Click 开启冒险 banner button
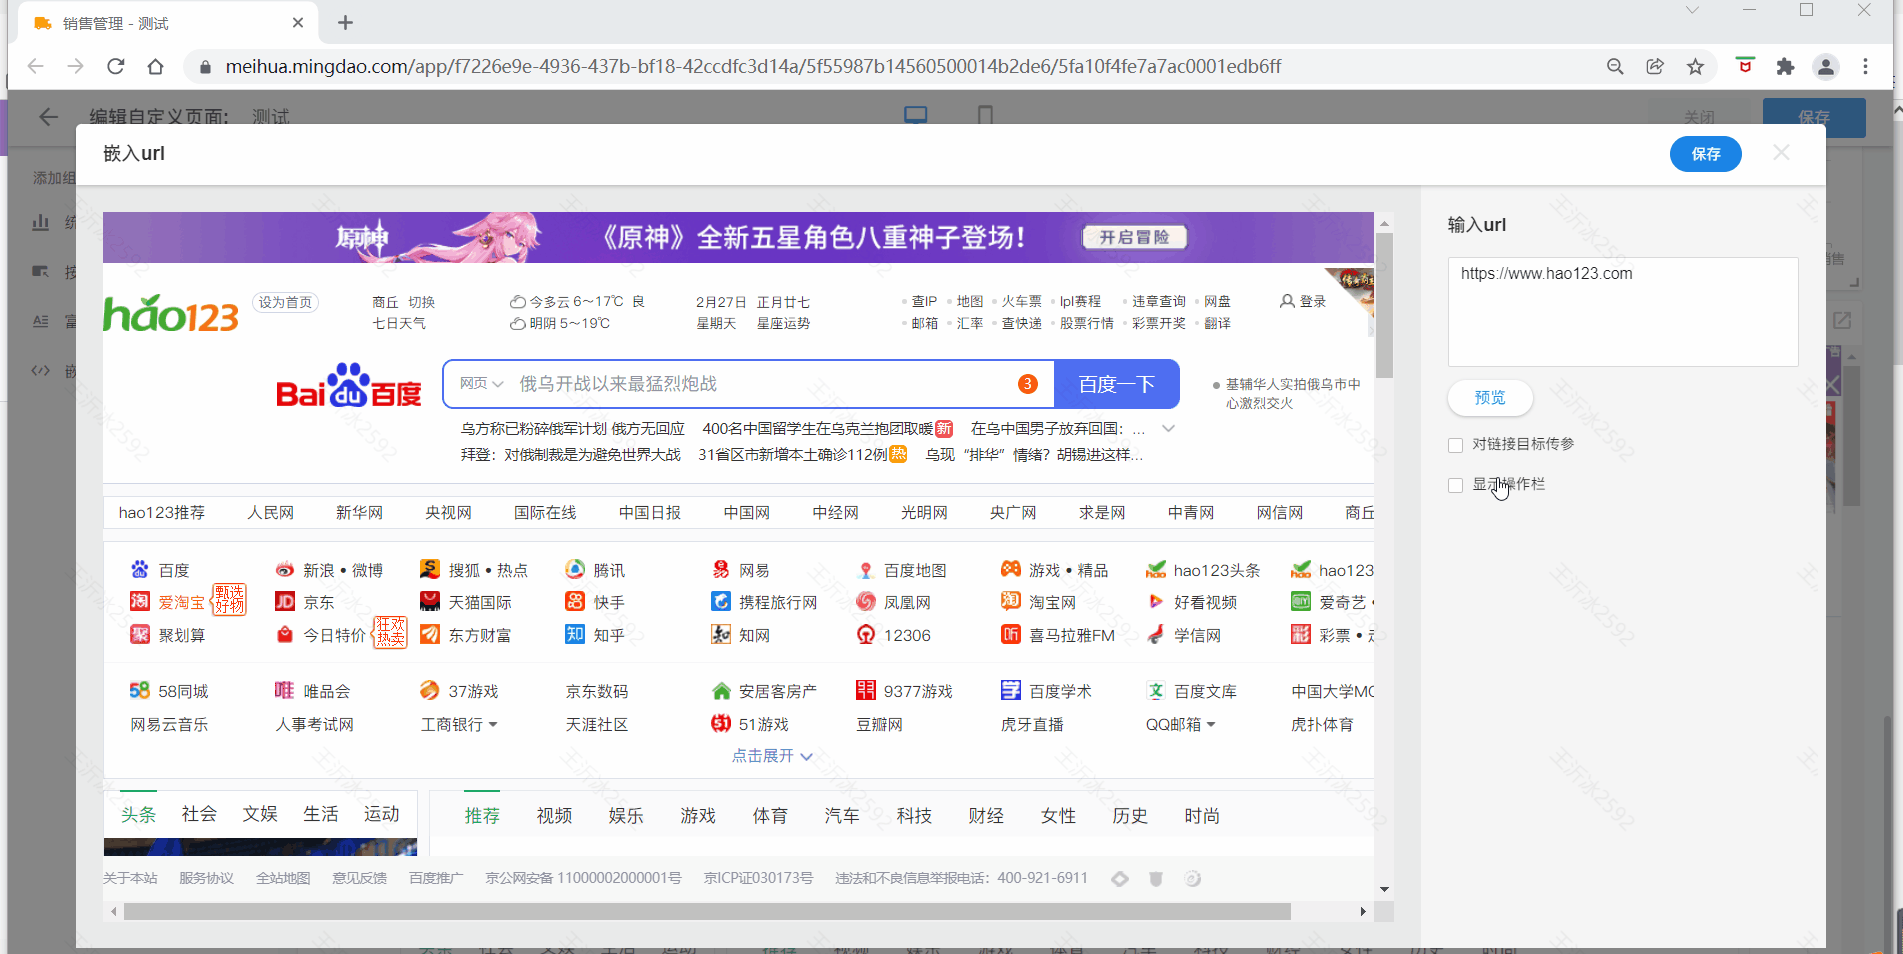1903x954 pixels. [1135, 237]
